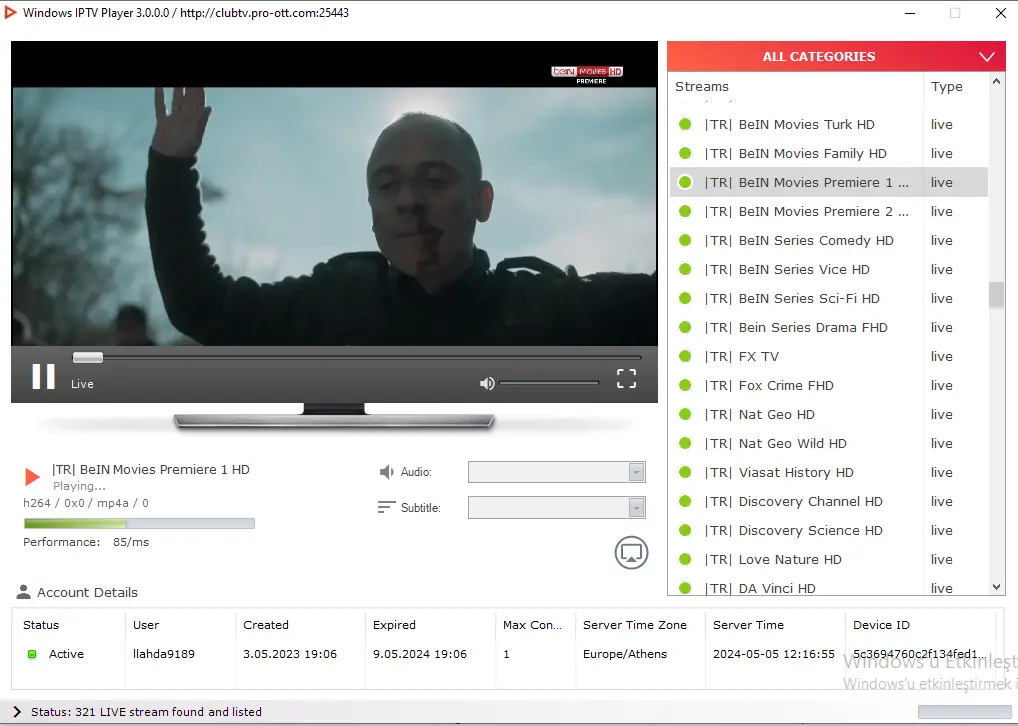The height and width of the screenshot is (726, 1018).
Task: Click the green Active status indicator
Action: [x=32, y=654]
